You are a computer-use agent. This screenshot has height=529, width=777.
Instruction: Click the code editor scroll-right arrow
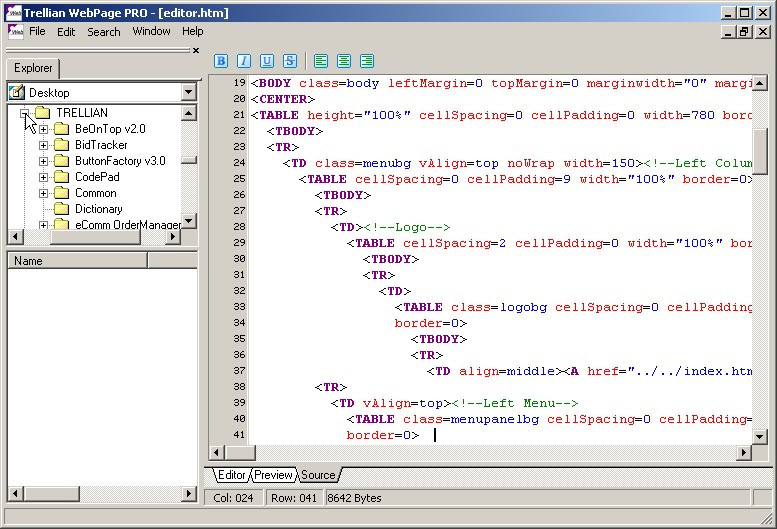point(743,452)
